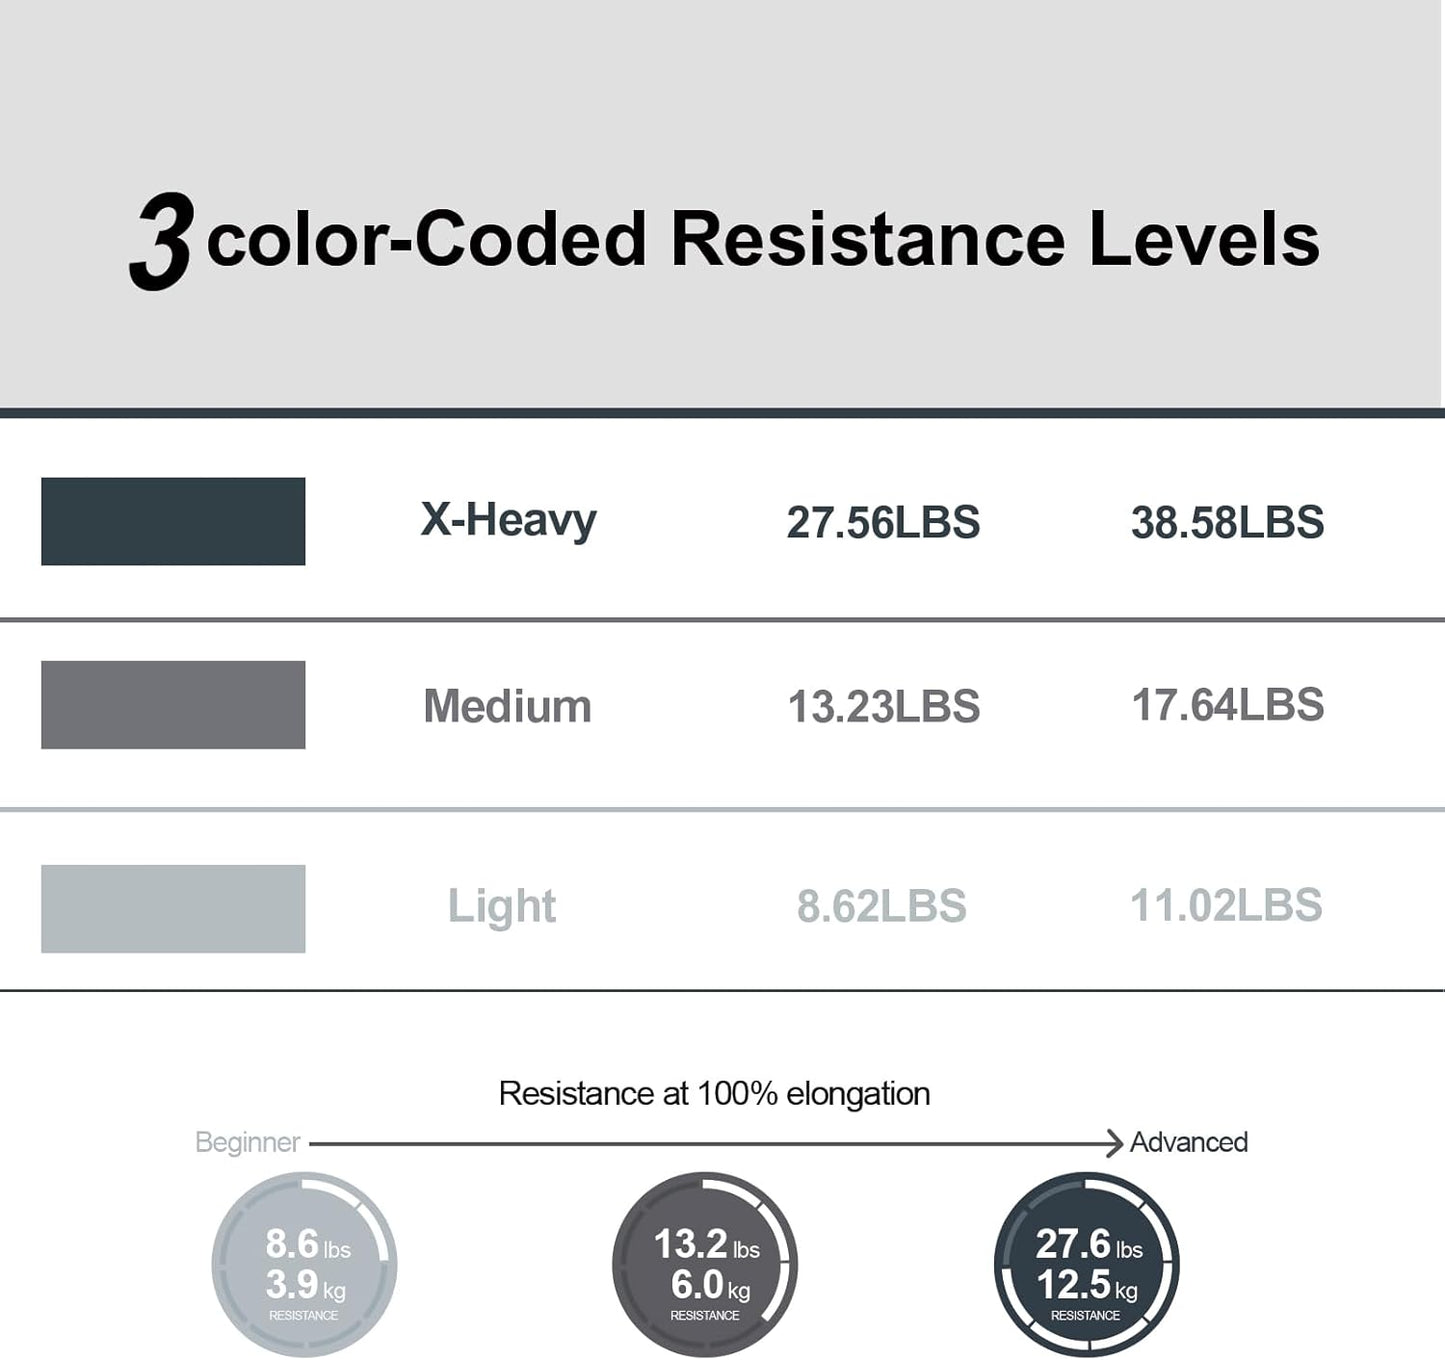Screen dimensions: 1445x1360
Task: Select the dark X-Heavy color swatch
Action: coord(173,521)
